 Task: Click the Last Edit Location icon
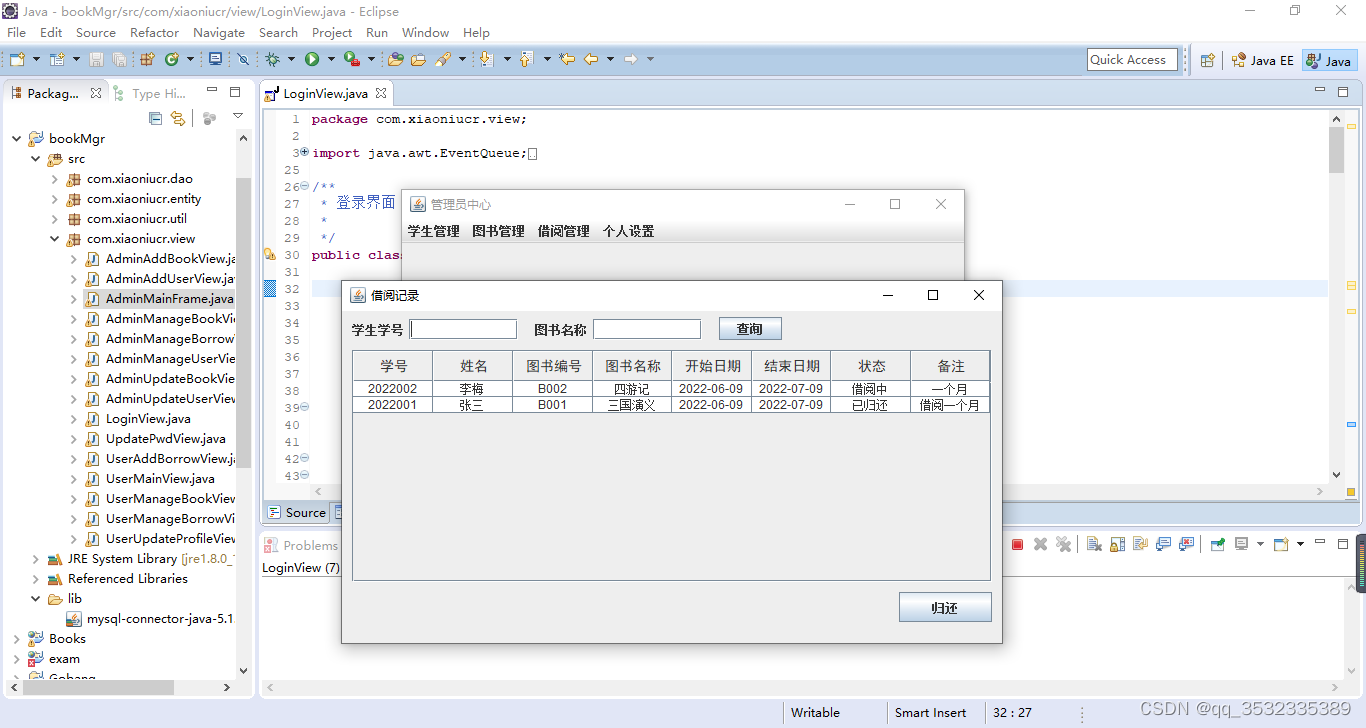[567, 60]
